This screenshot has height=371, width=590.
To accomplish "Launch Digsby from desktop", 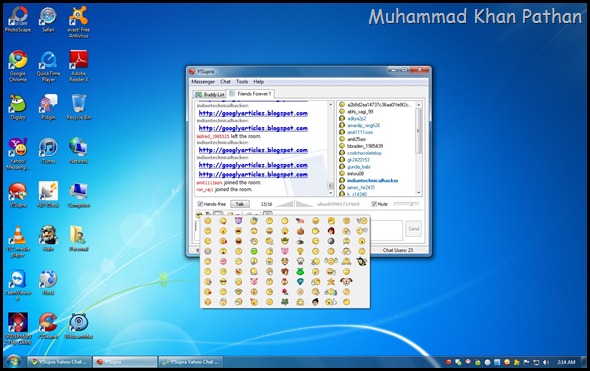I will (x=18, y=107).
